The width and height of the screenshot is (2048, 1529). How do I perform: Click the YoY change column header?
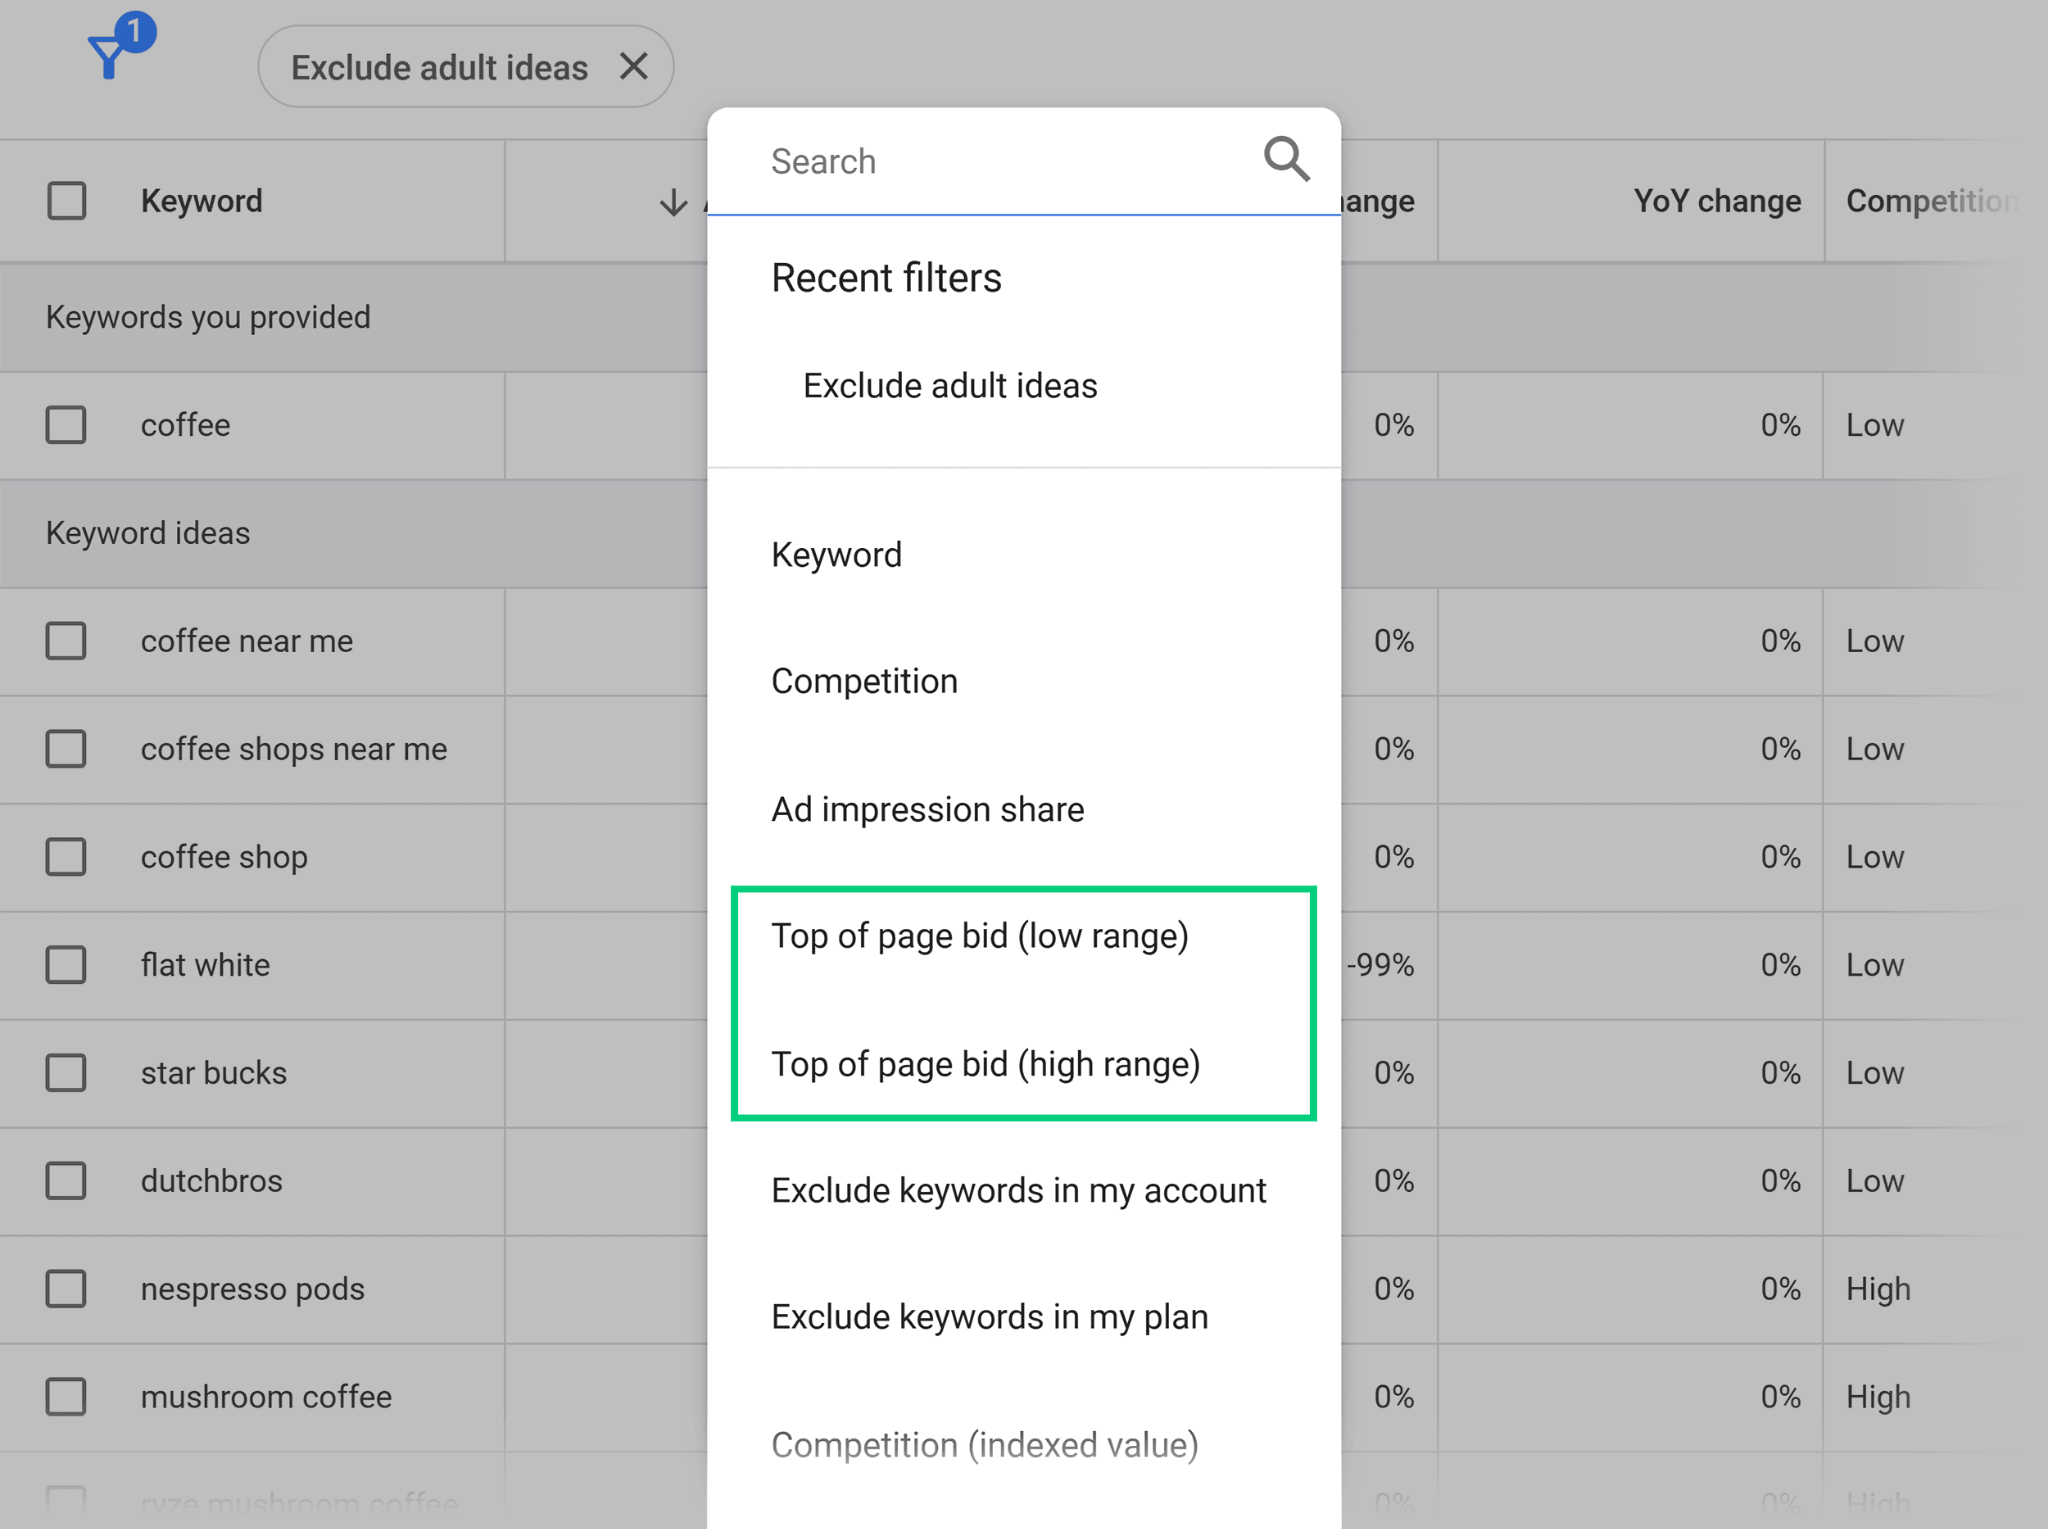1715,201
